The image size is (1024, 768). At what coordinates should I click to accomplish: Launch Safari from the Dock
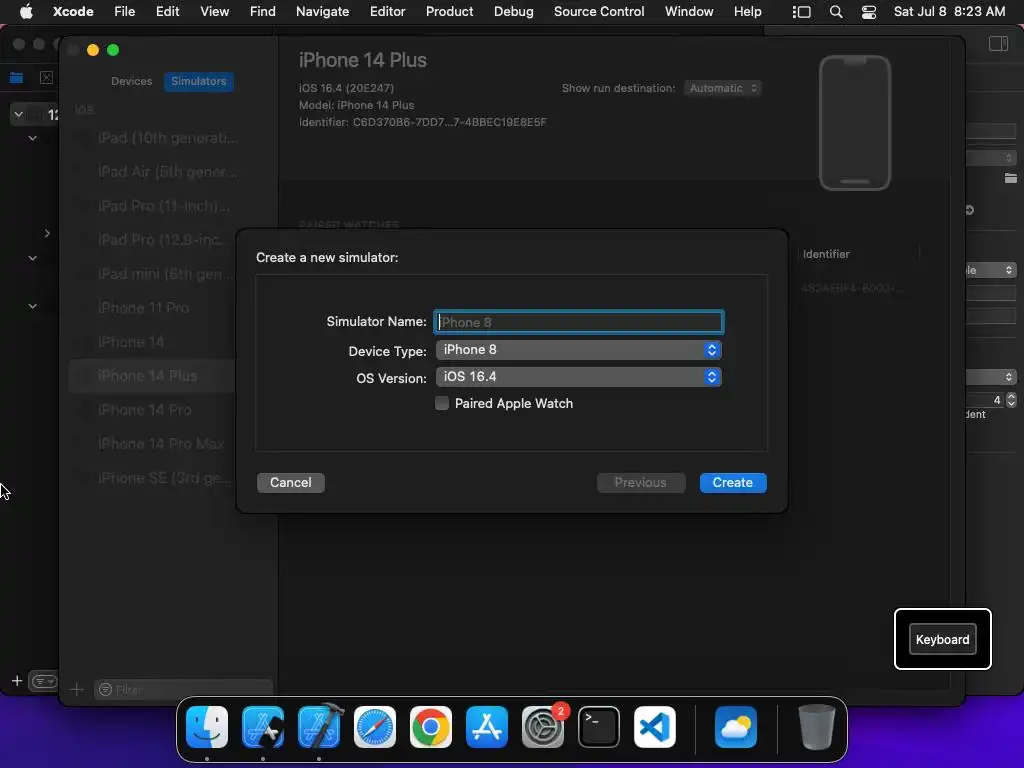(x=375, y=727)
